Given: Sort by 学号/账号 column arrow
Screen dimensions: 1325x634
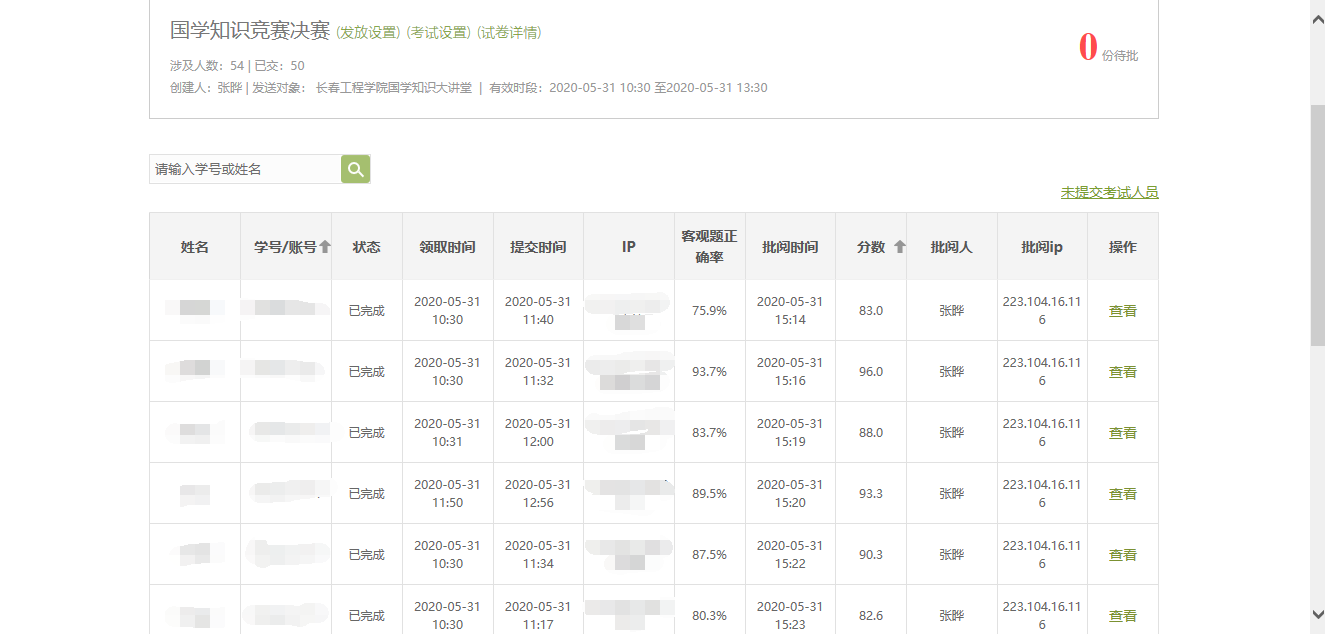Looking at the screenshot, I should [x=325, y=247].
